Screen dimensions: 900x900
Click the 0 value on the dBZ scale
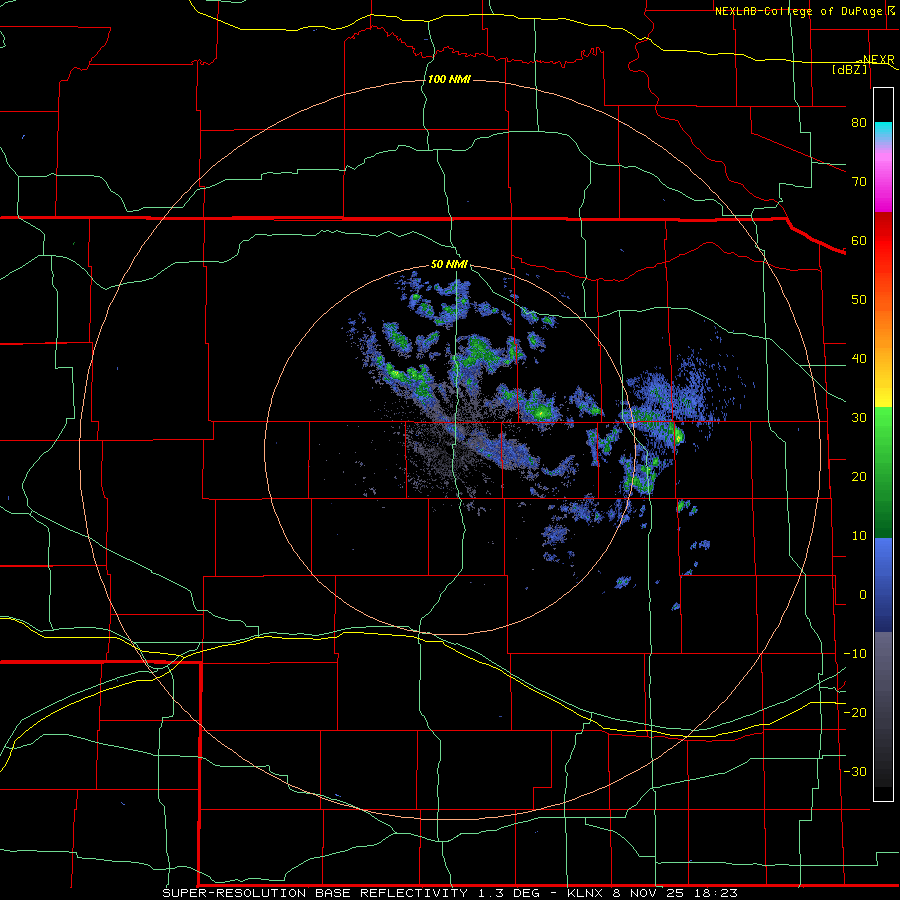863,595
